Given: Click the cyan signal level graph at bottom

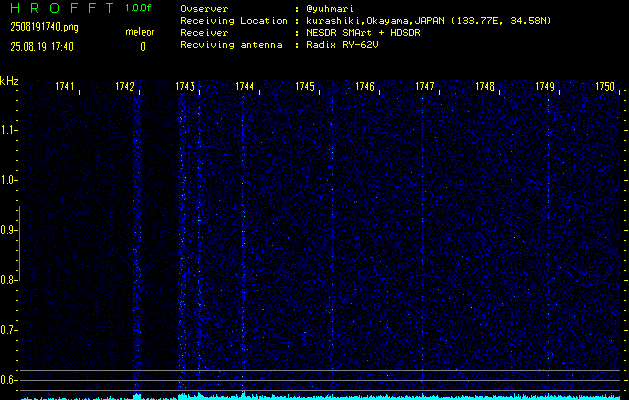Looking at the screenshot, I should coord(321,396).
